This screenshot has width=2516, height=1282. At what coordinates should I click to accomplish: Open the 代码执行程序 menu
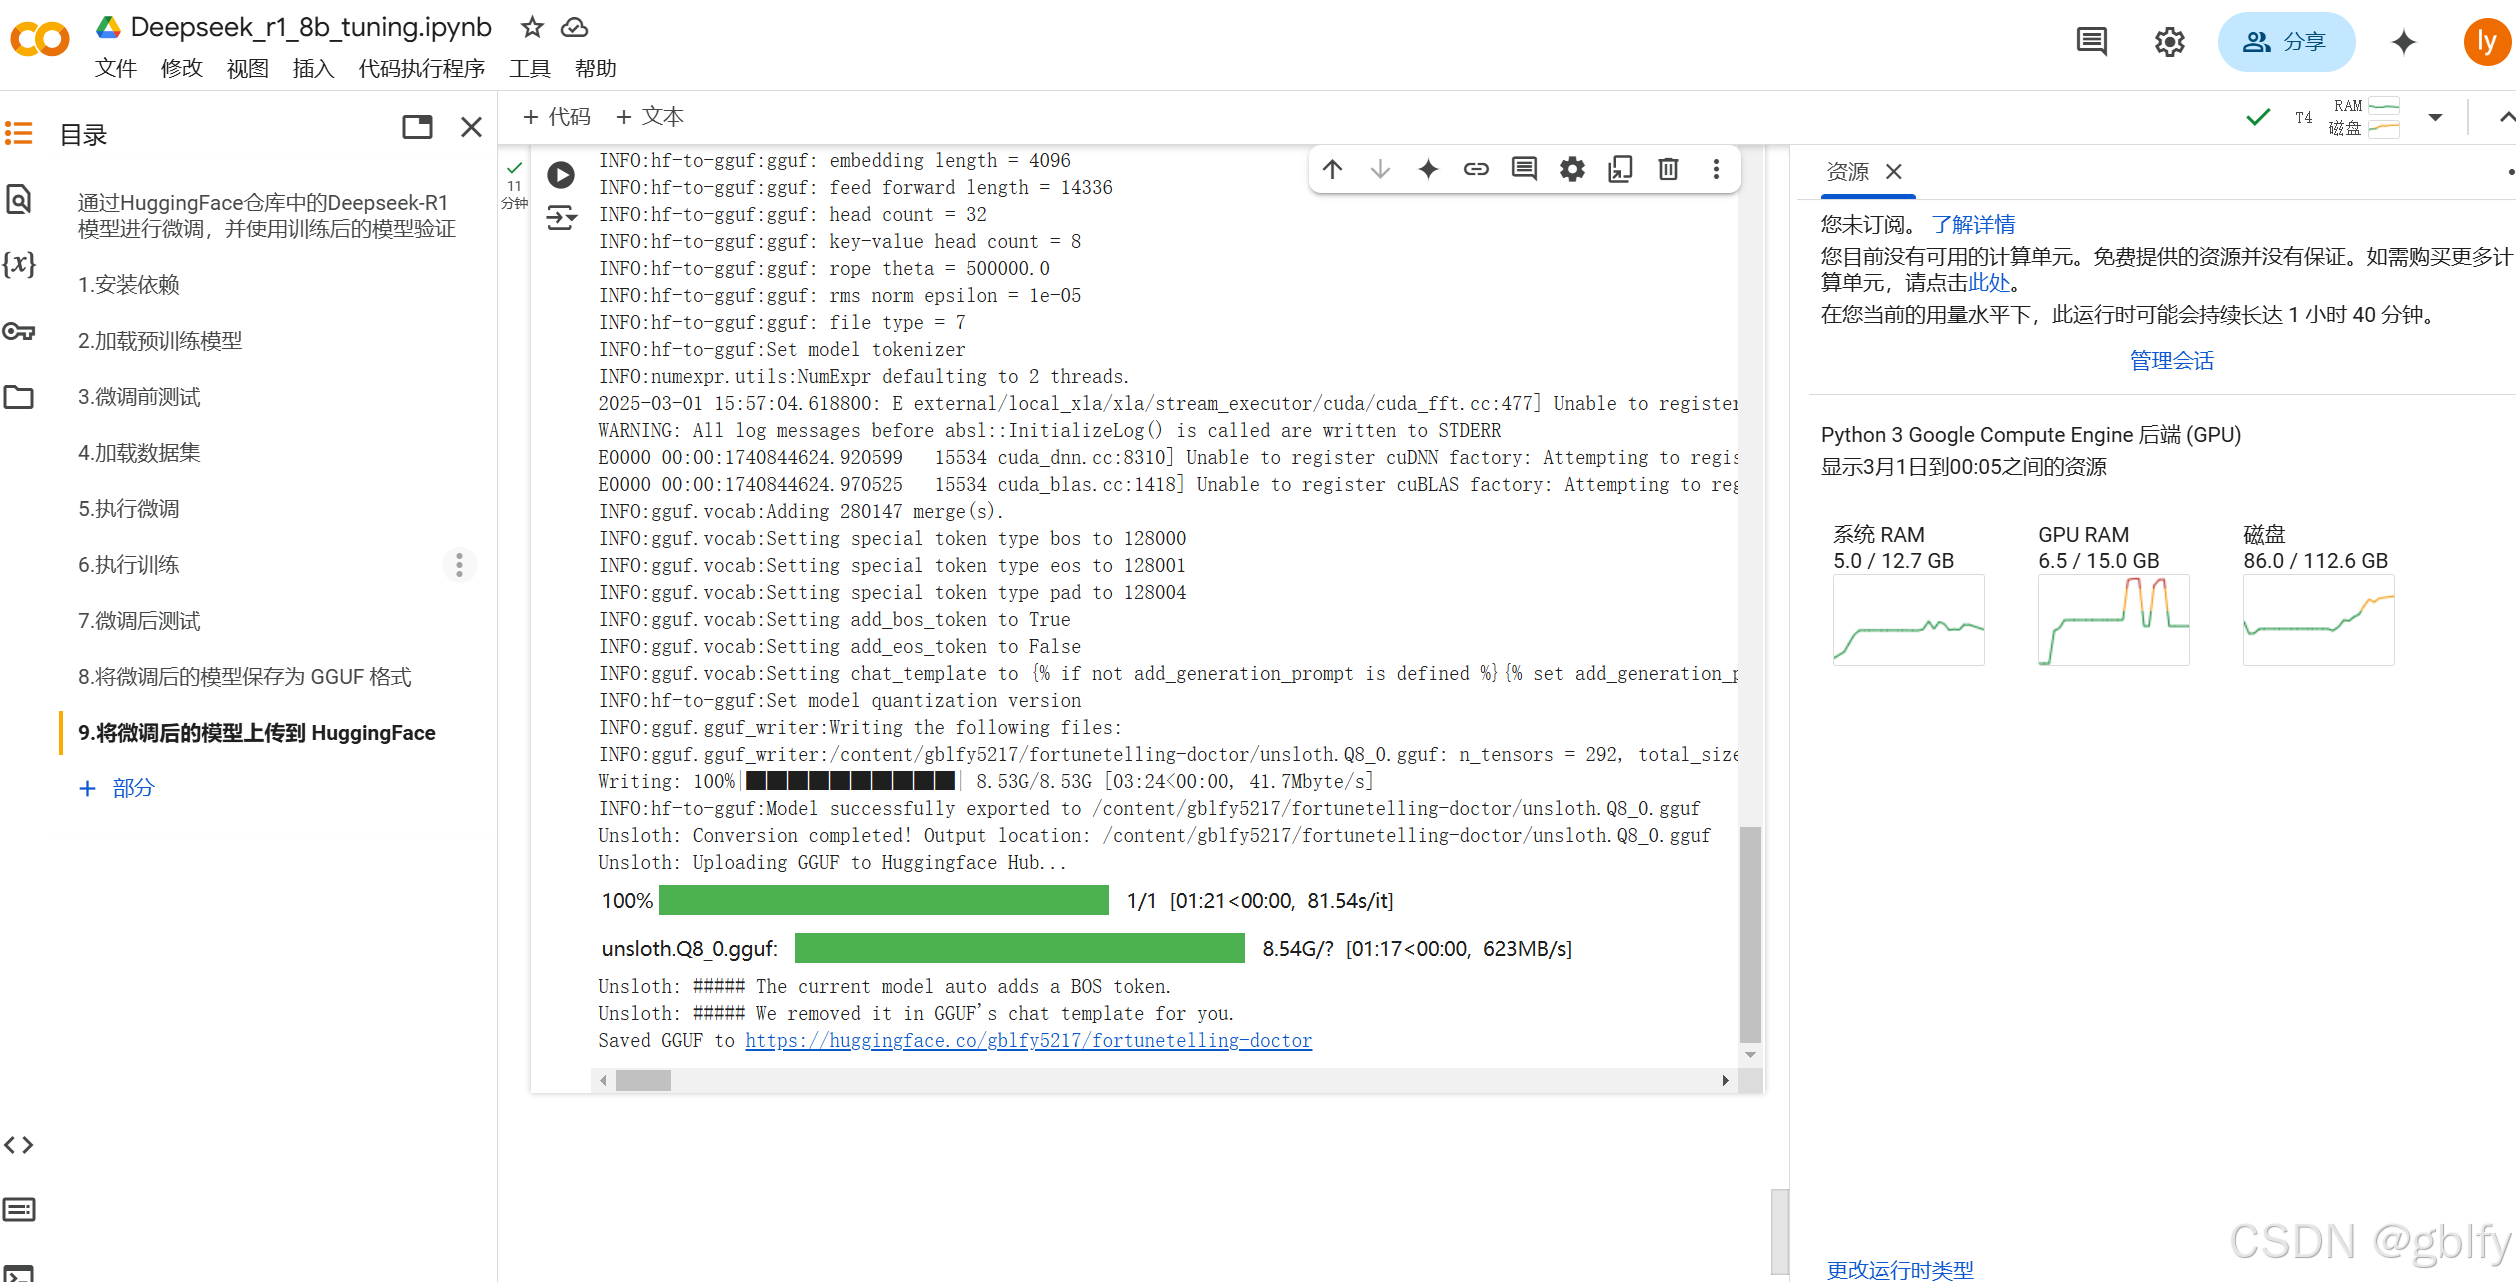421,68
